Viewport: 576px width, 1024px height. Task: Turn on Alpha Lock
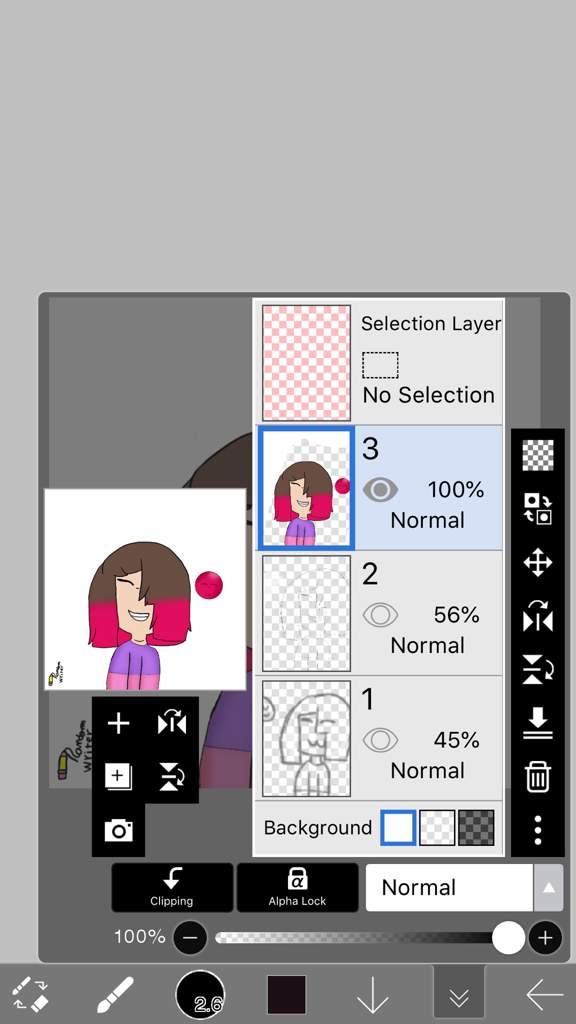297,888
